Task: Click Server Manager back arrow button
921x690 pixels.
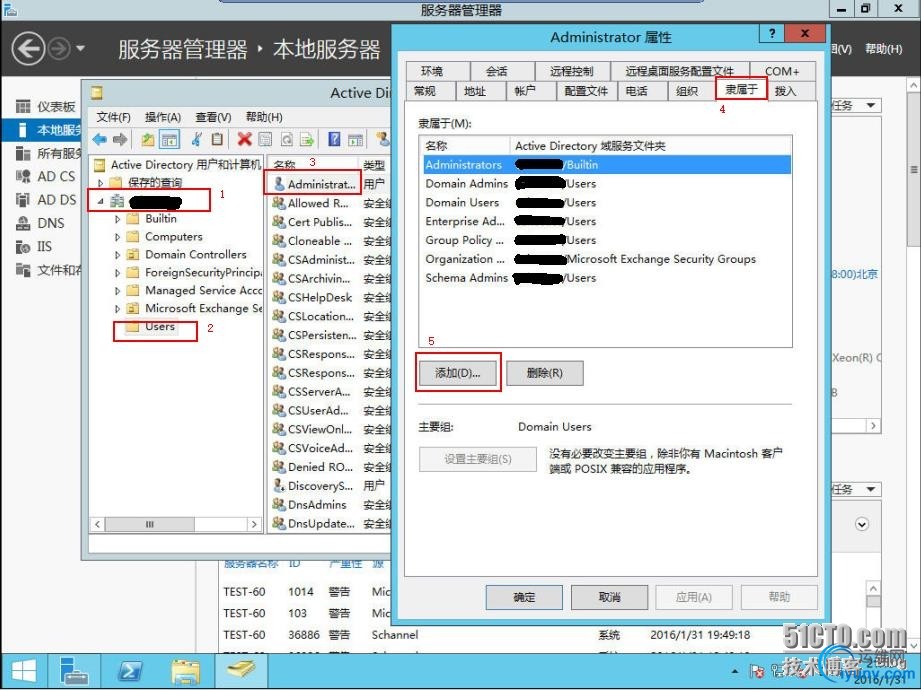Action: tap(28, 49)
